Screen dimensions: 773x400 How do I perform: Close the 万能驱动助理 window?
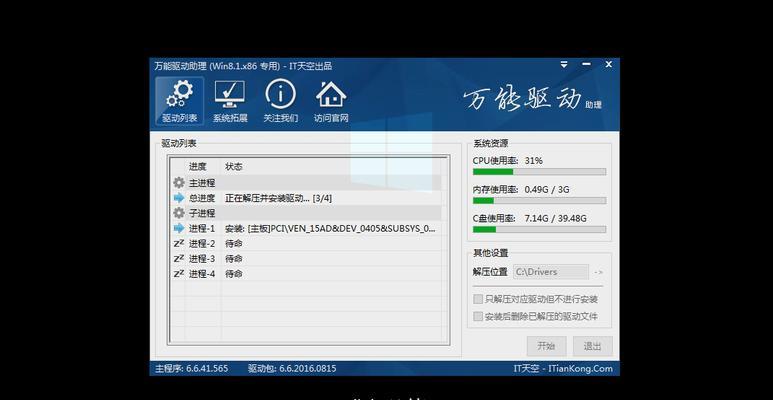609,65
